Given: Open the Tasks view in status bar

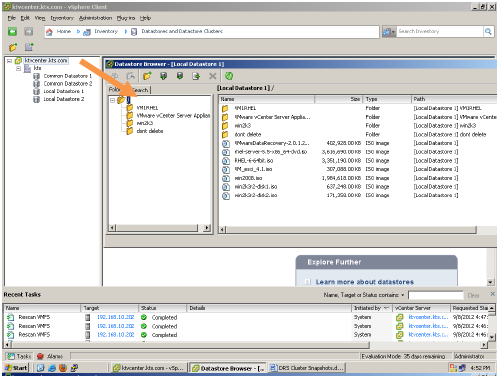Looking at the screenshot, I should [19, 356].
